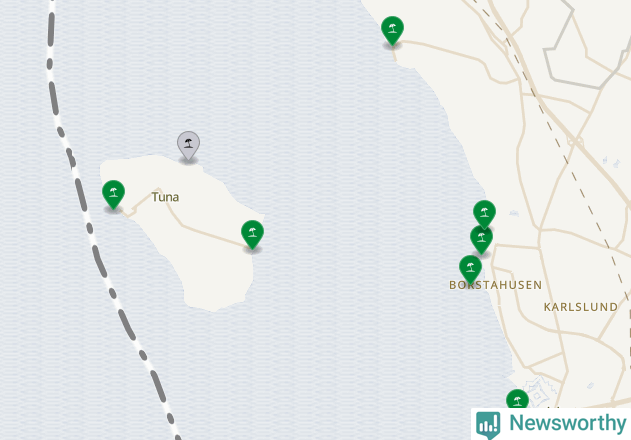Open the middle marker of the Borstahusen cluster
Viewport: 631px width, 440px height.
point(481,240)
